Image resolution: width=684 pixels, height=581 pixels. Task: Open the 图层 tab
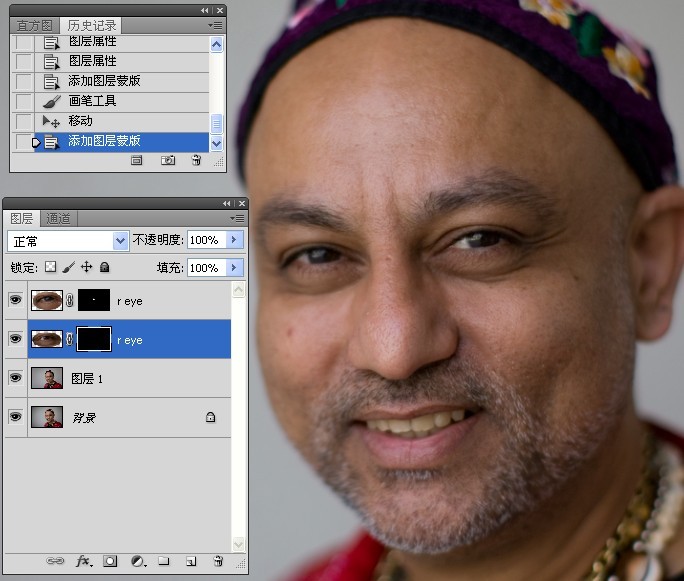pyautogui.click(x=22, y=218)
